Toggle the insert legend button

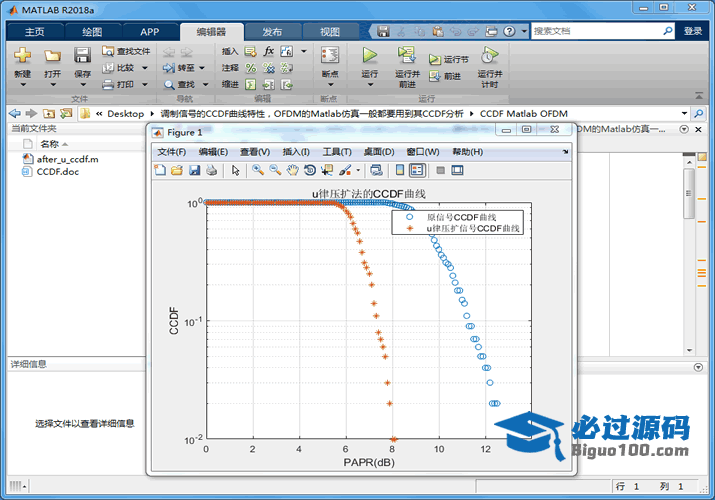[x=417, y=170]
